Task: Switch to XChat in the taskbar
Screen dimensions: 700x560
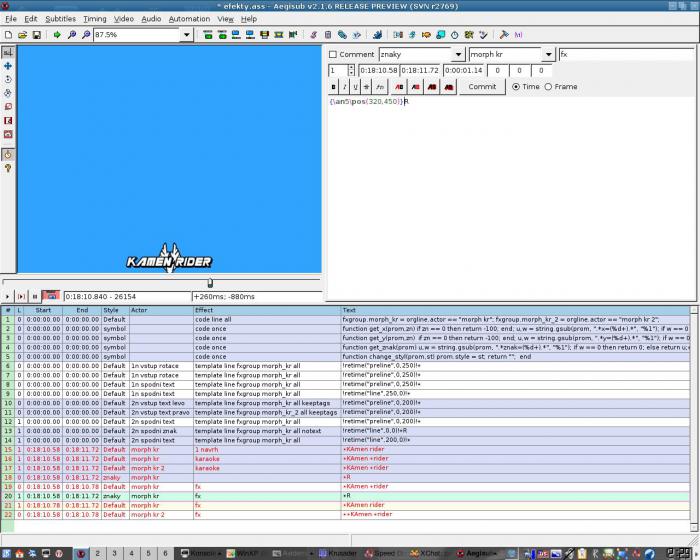Action: pyautogui.click(x=429, y=554)
